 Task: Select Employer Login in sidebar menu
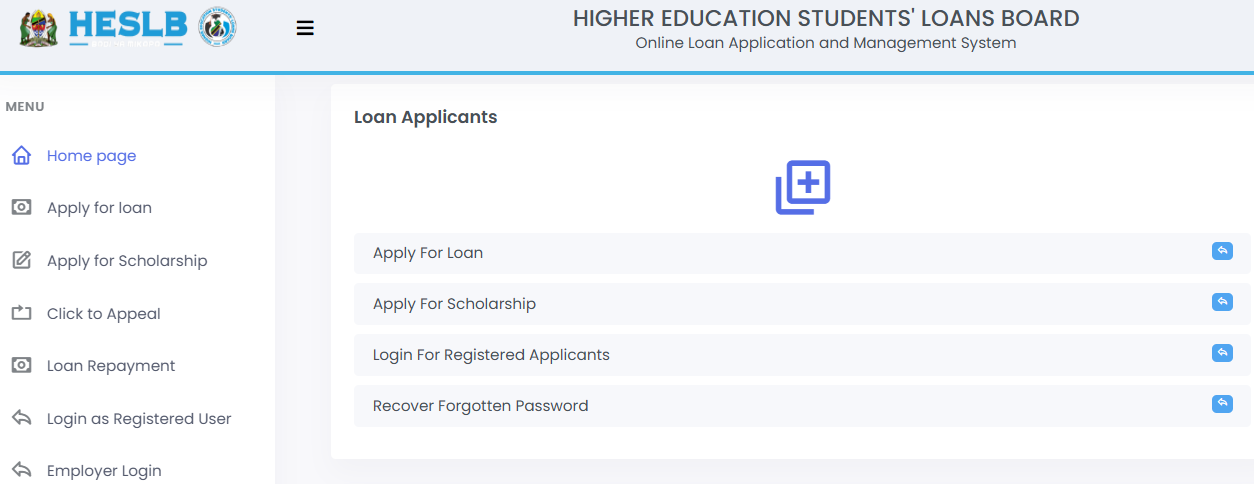104,471
